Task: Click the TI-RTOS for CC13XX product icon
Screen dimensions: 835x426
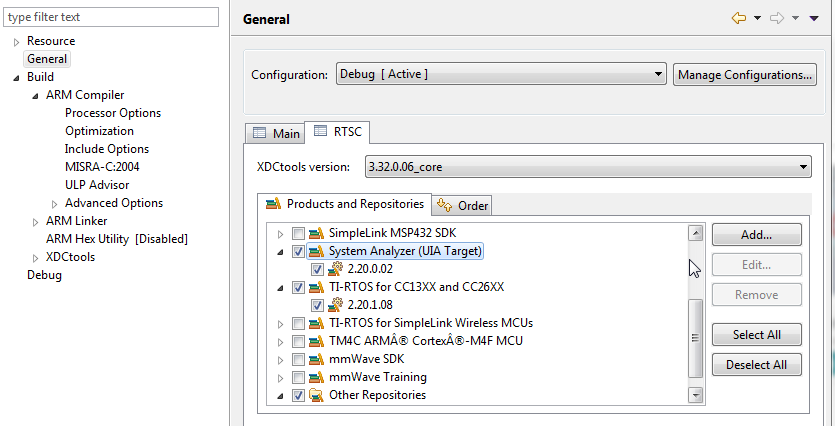Action: coord(317,287)
